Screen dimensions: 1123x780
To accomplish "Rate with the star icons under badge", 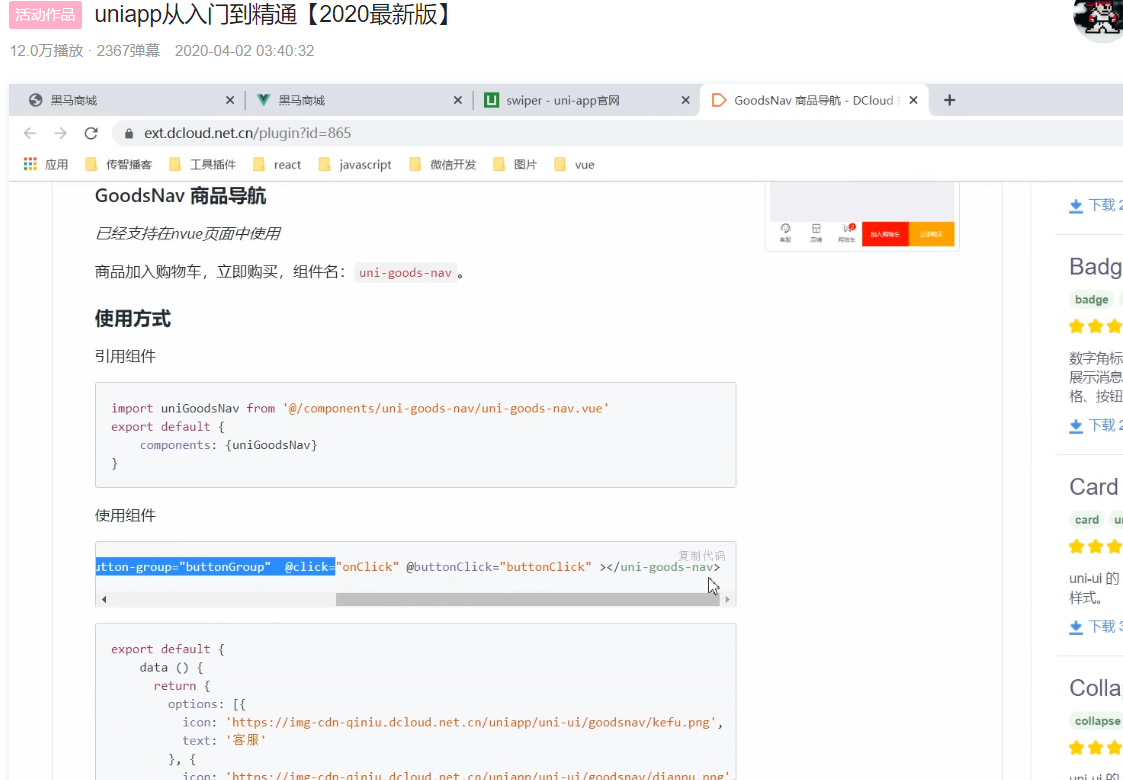I will 1094,325.
